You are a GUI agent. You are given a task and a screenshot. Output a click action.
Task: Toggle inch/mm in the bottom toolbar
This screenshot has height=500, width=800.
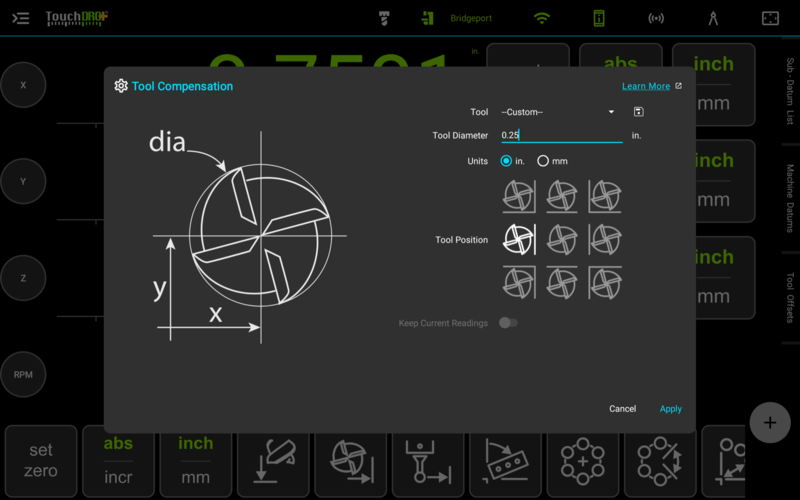click(x=195, y=461)
